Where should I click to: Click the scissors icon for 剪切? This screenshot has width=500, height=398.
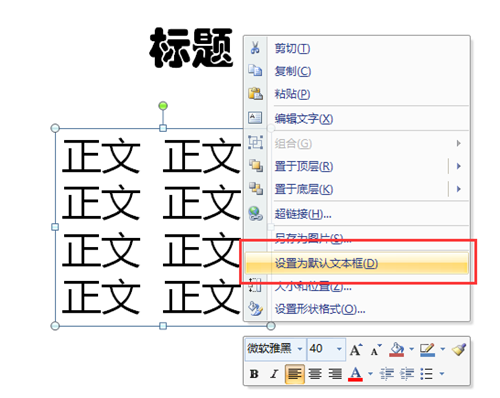tap(255, 48)
